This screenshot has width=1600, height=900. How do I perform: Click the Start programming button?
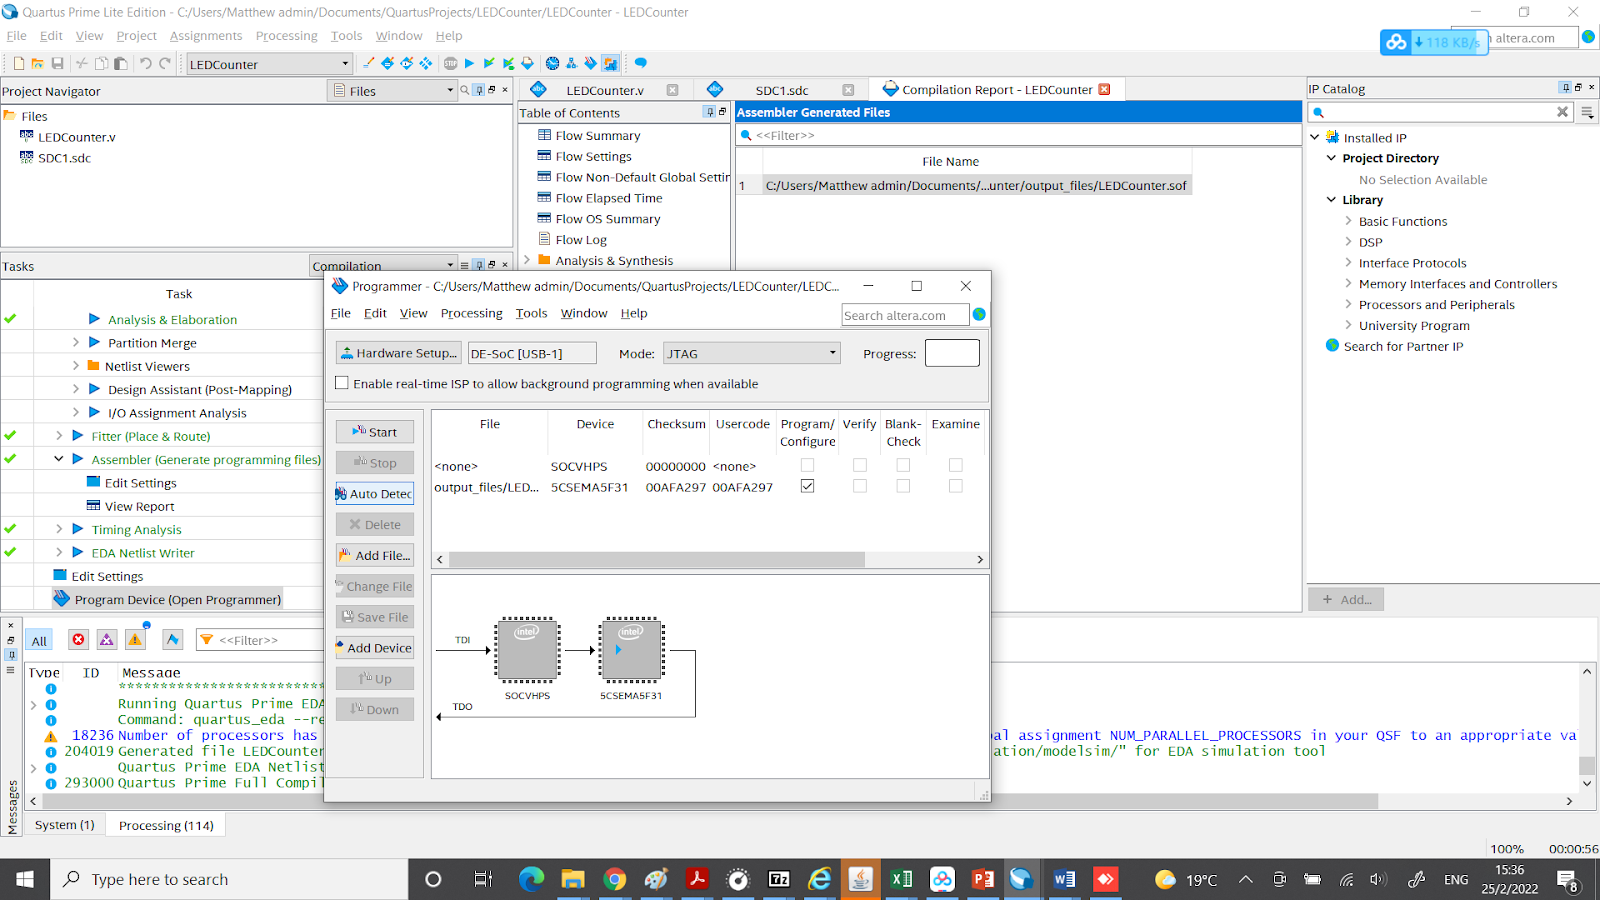pyautogui.click(x=375, y=432)
